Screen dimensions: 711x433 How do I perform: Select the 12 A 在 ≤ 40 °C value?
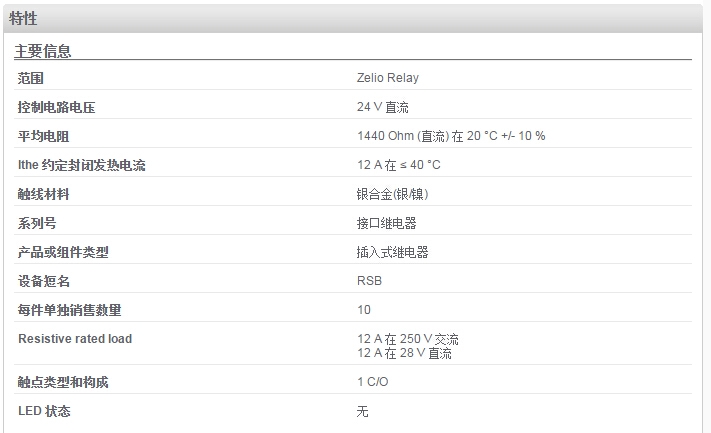[399, 165]
